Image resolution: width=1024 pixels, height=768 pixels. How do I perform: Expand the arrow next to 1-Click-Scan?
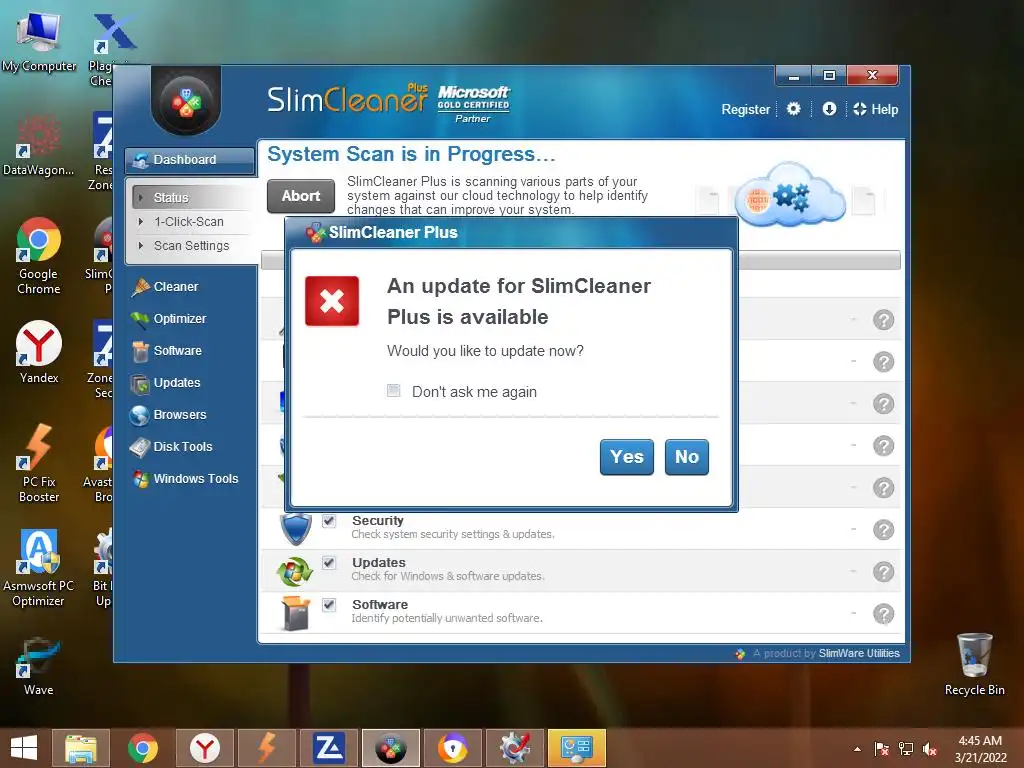[x=140, y=222]
